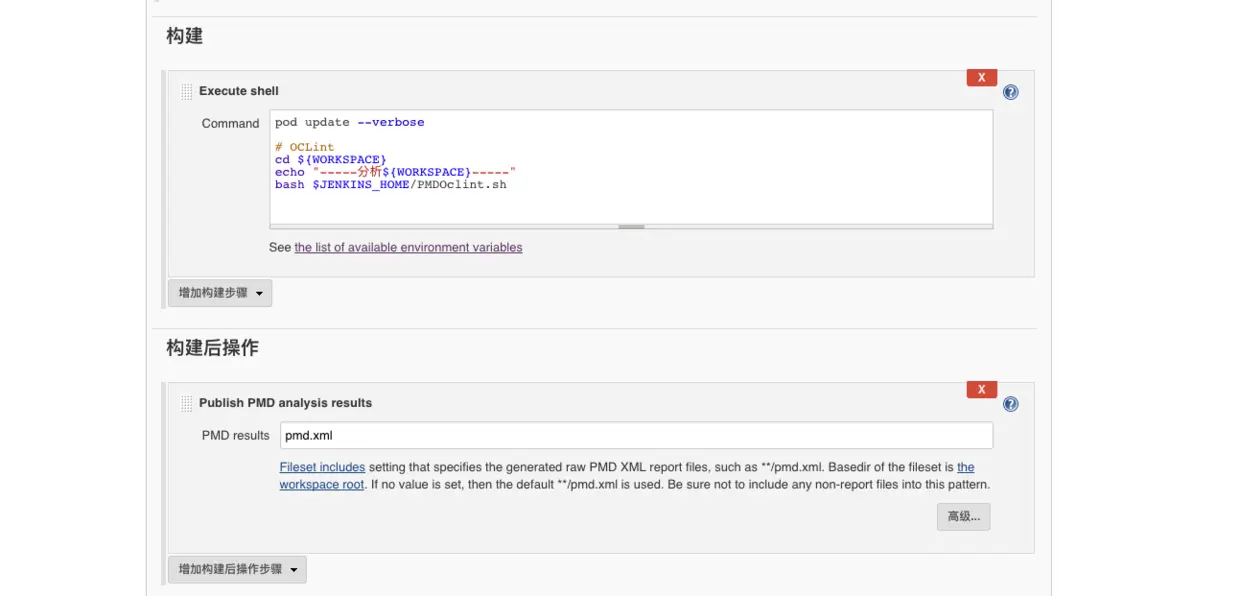Screen dimensions: 1240x596
Task: Click the 构建后操作 section heading
Action: (x=212, y=348)
